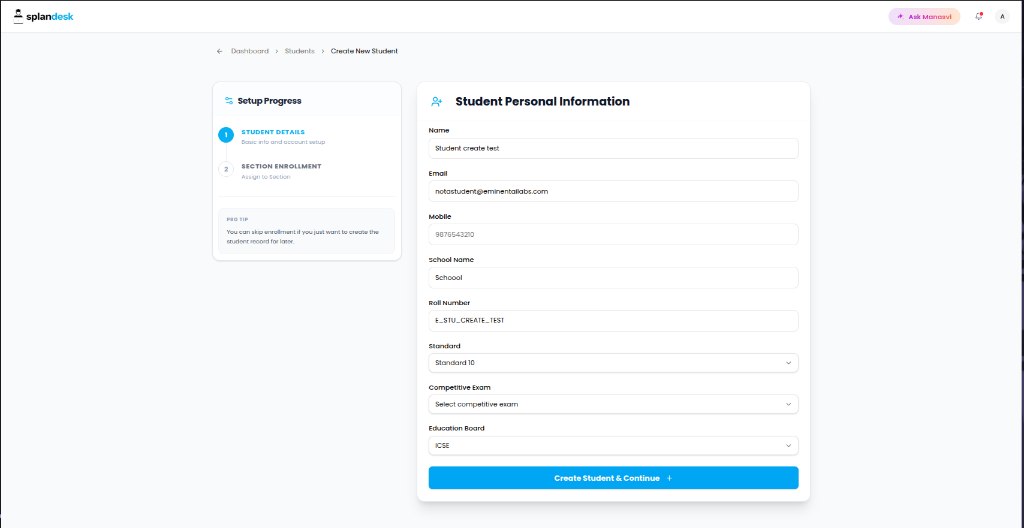Click the add-student icon beside the heading
1024x528 pixels.
tap(436, 101)
